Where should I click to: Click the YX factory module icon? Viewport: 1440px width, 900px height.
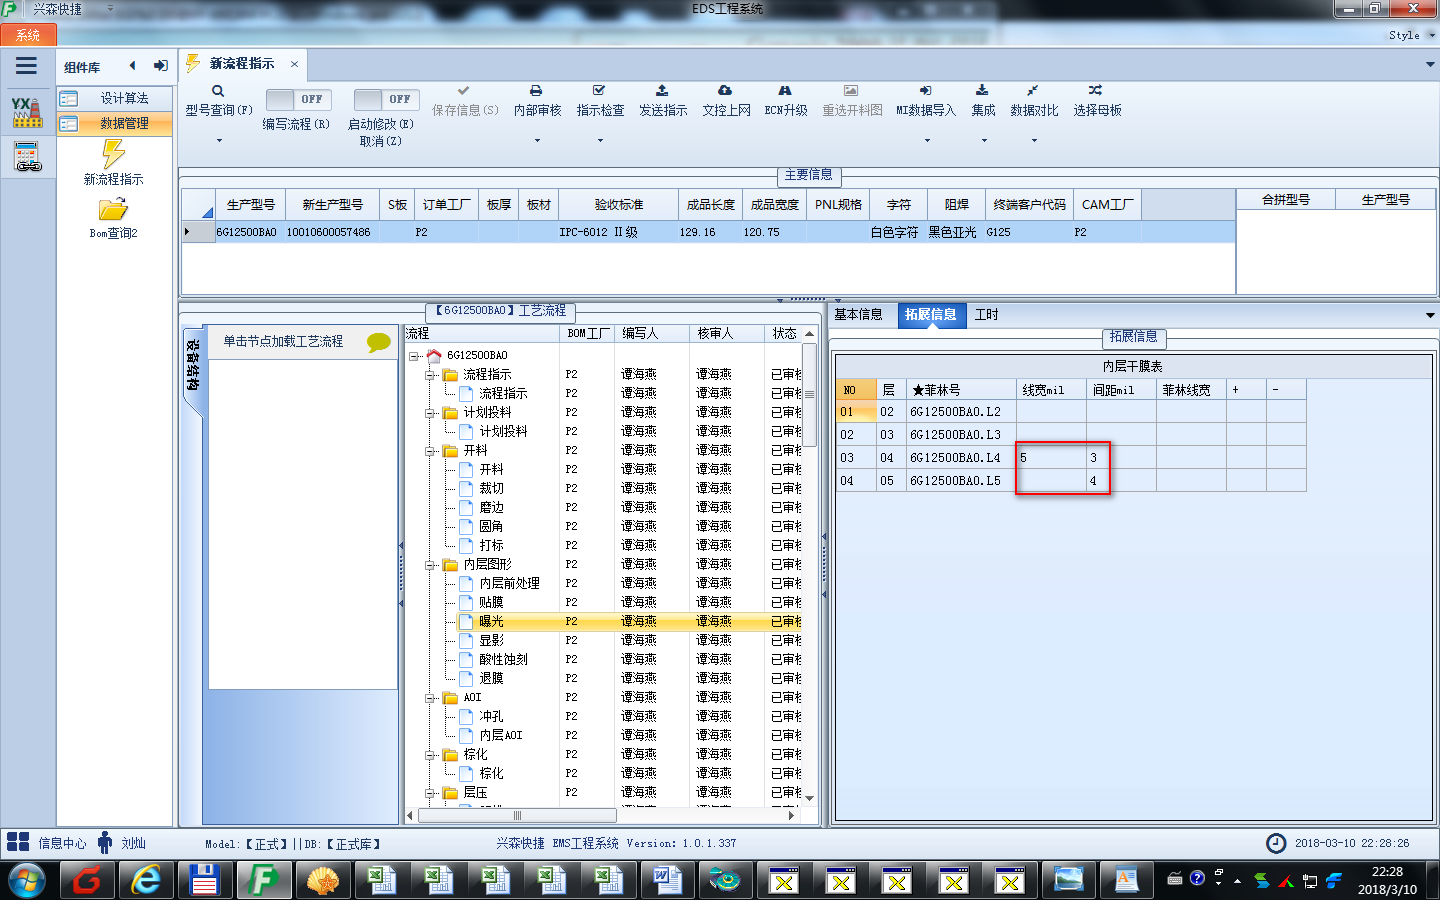click(27, 111)
